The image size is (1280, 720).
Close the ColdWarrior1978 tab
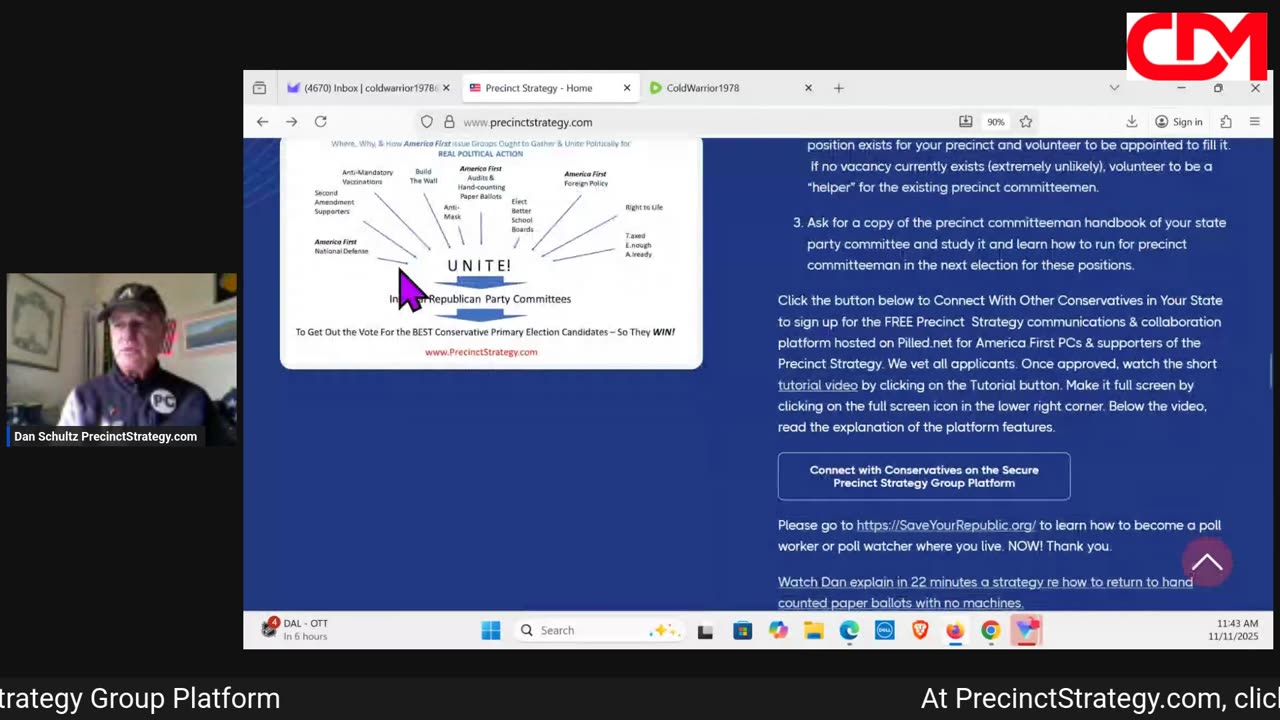pos(808,88)
